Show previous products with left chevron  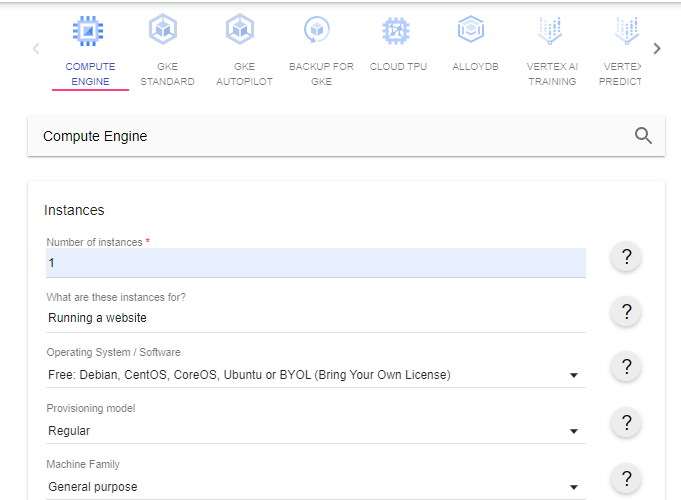coord(36,48)
